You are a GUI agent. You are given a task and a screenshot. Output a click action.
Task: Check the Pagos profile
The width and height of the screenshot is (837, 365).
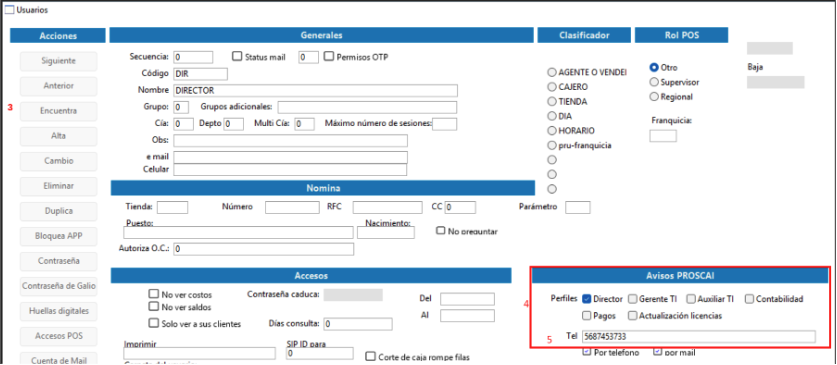pos(587,315)
